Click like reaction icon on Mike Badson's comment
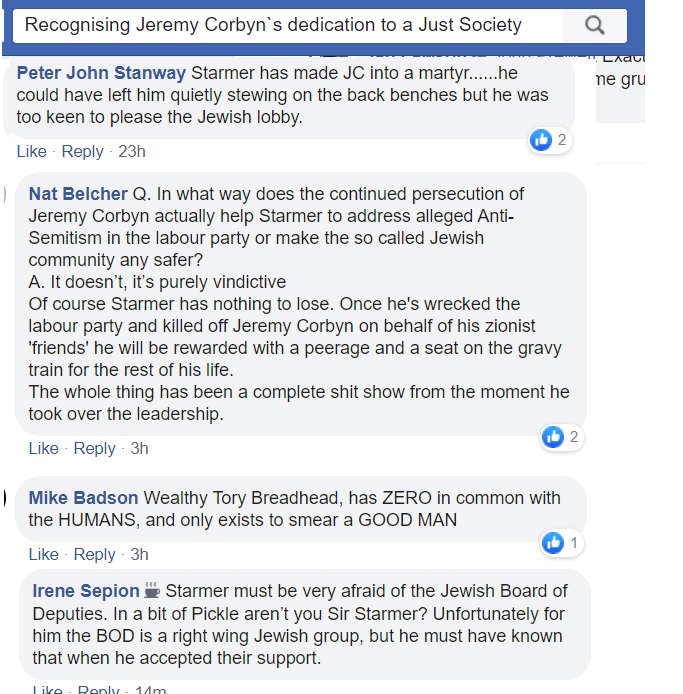683x694 pixels. click(x=553, y=543)
